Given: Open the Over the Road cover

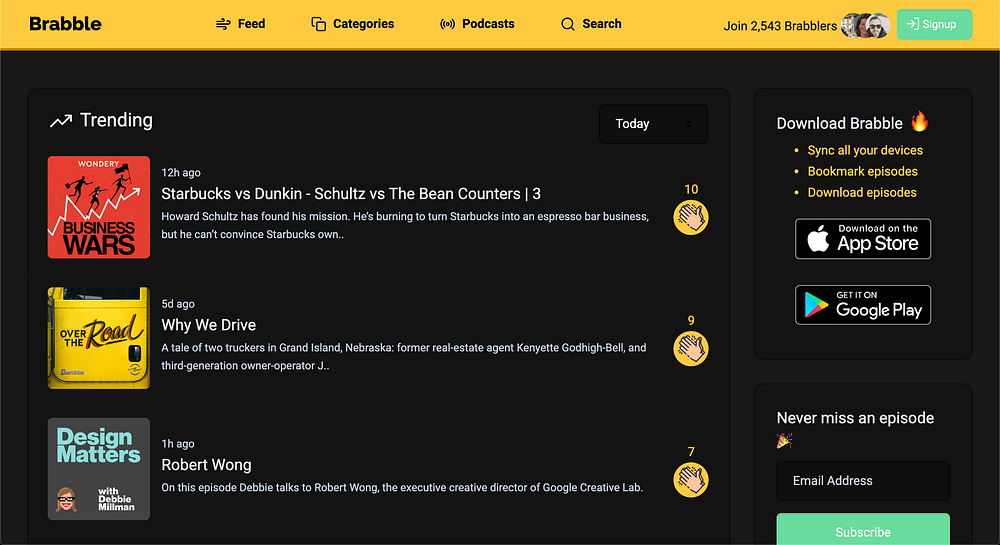Looking at the screenshot, I should [99, 338].
